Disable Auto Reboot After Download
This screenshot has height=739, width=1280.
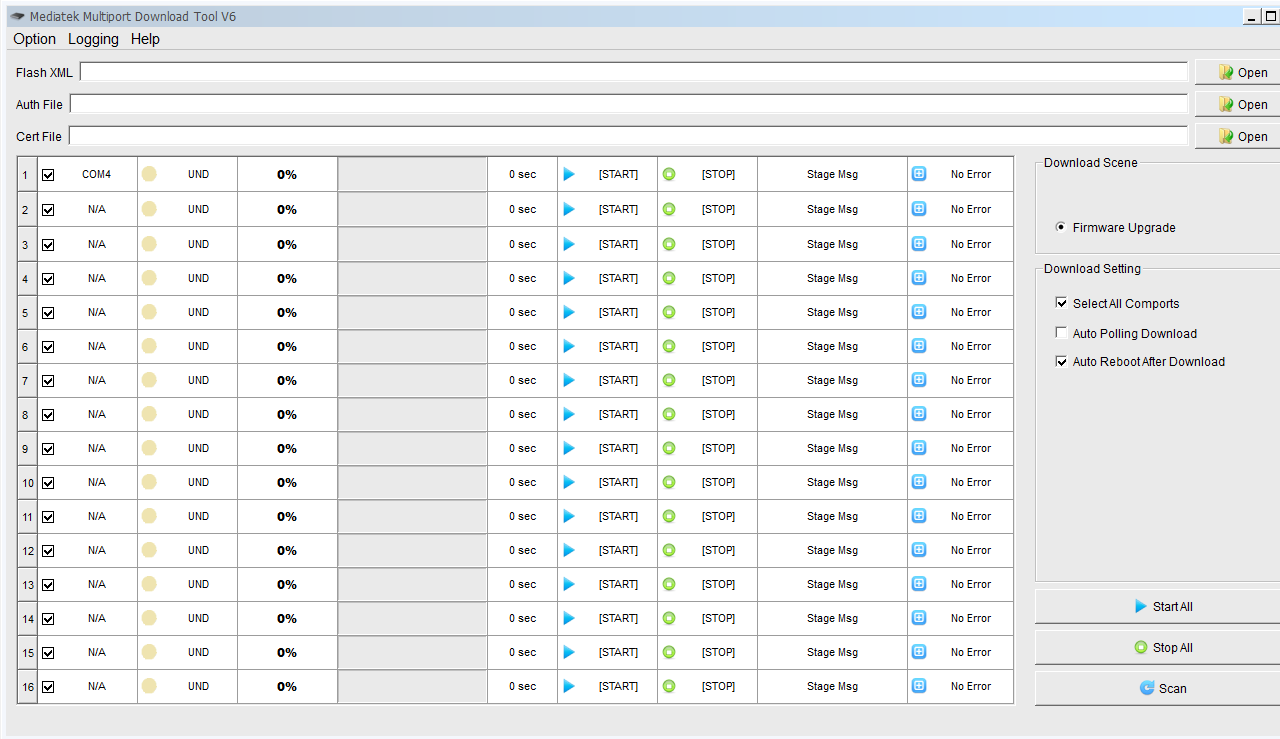[1062, 361]
